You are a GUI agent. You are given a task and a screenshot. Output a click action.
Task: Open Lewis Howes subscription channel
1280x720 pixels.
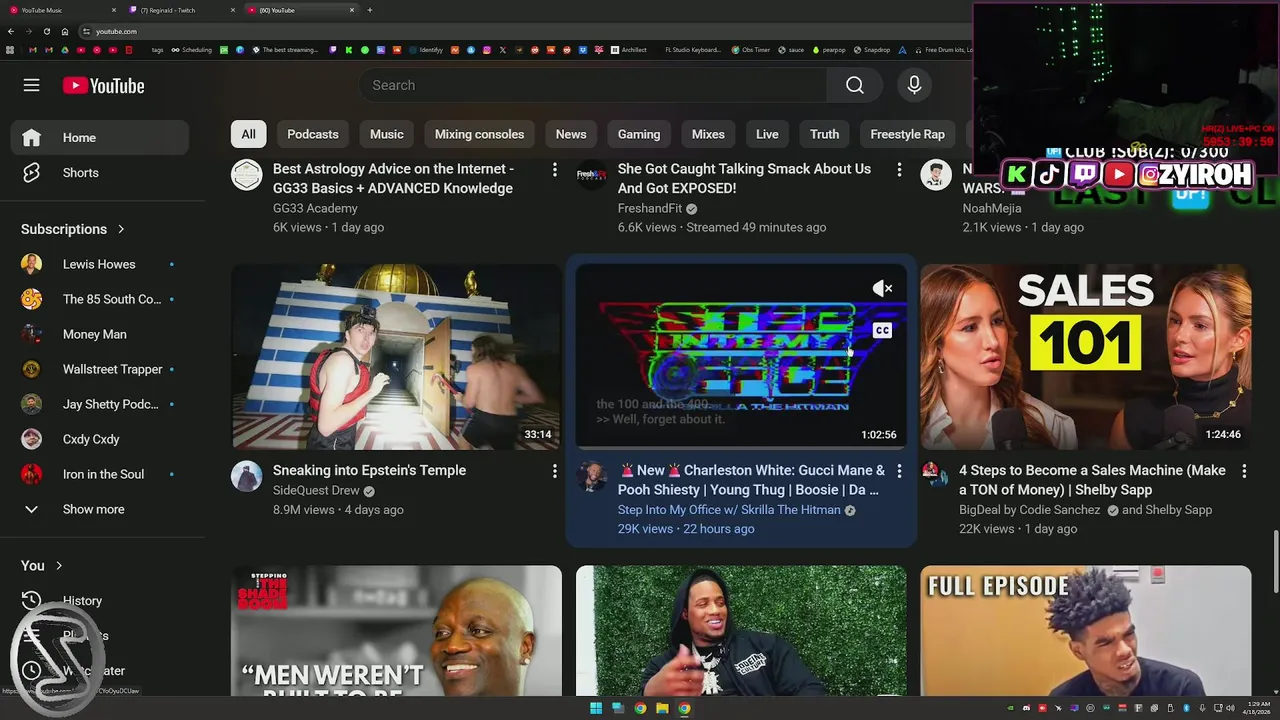[100, 264]
